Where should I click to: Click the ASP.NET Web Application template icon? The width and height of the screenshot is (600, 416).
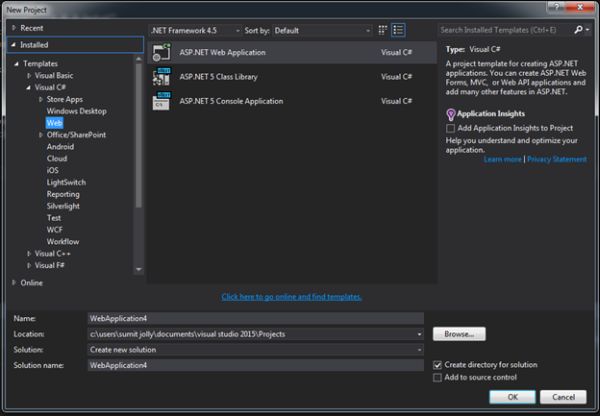[161, 52]
